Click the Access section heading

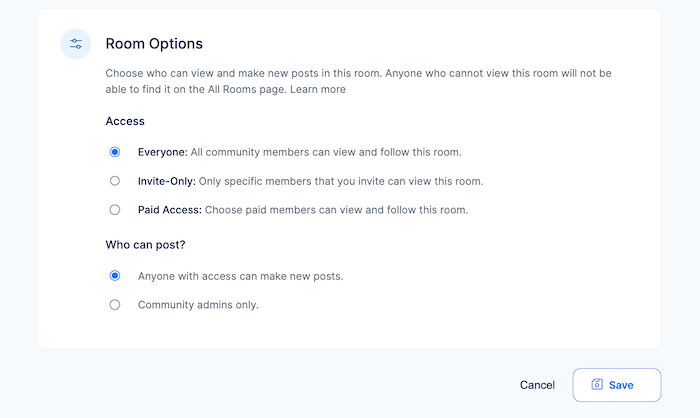click(x=125, y=121)
